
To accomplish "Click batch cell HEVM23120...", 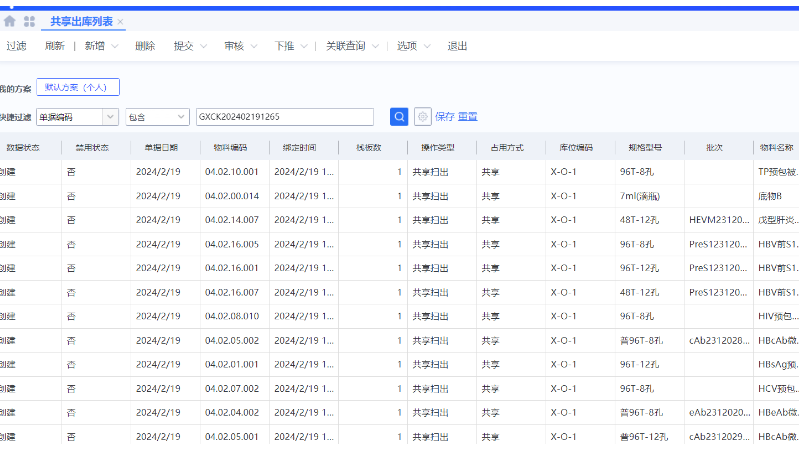I will 719,220.
